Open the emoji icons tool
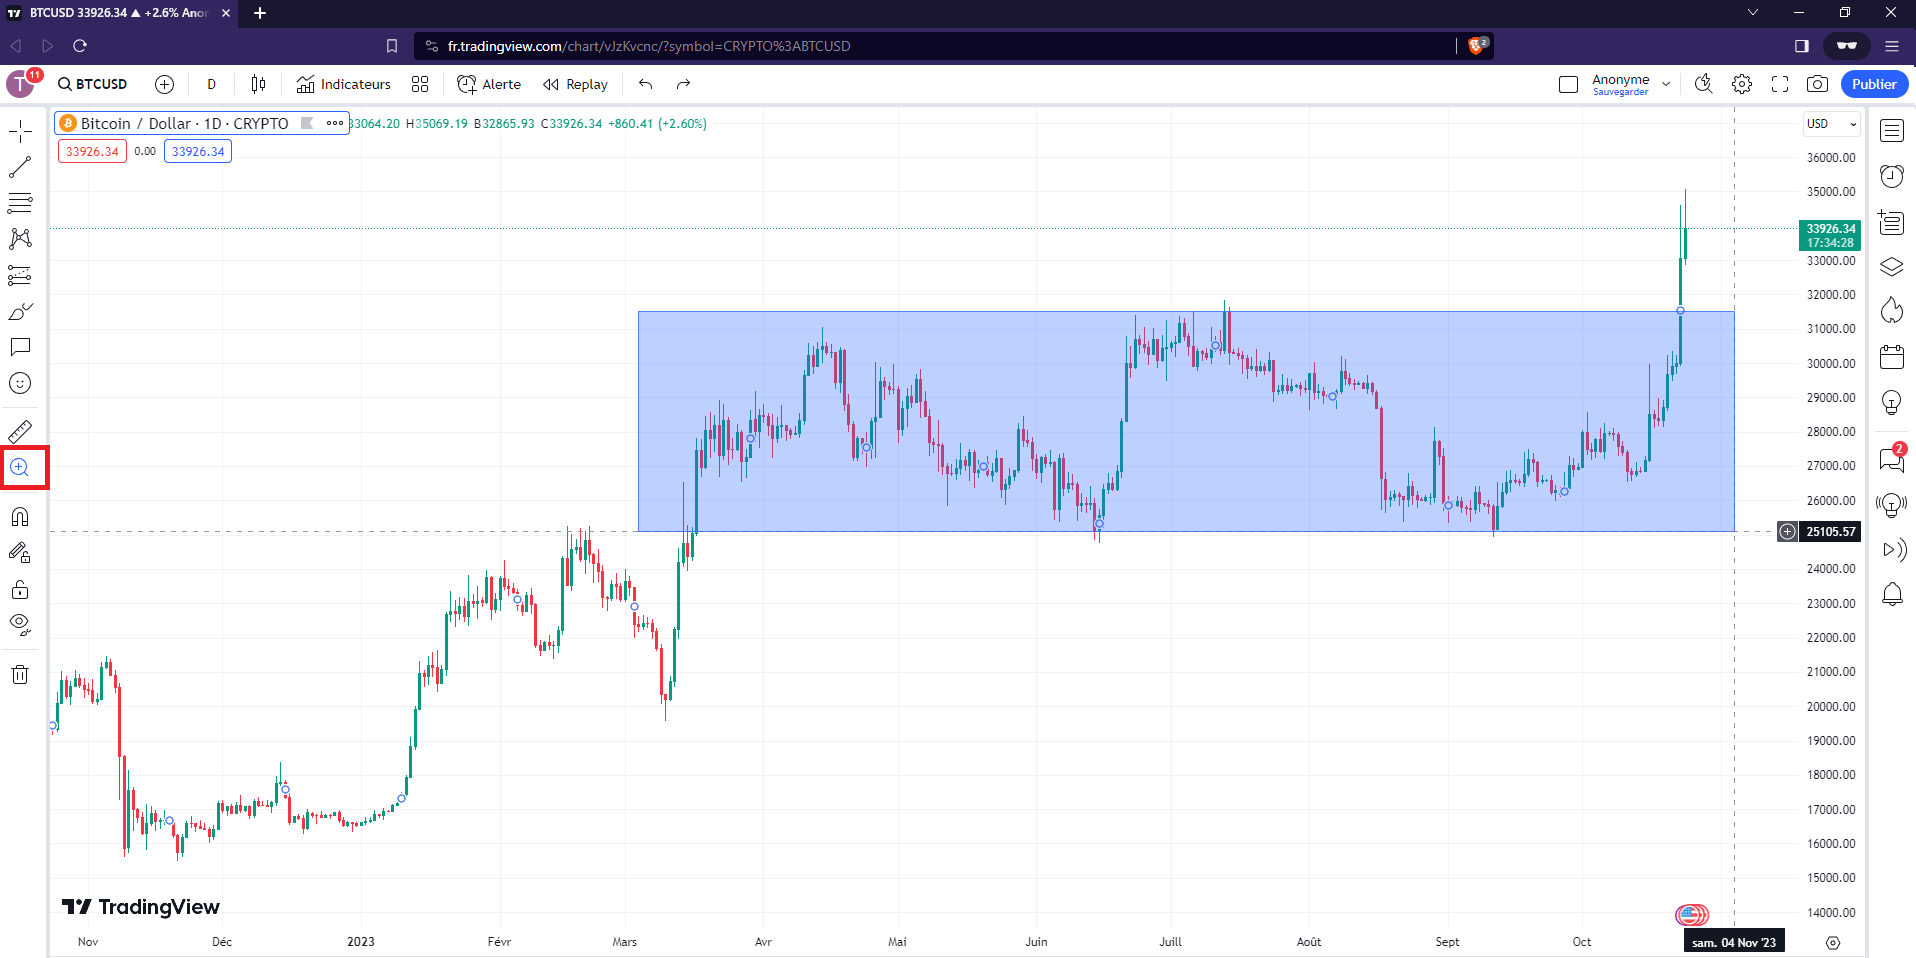 (x=20, y=383)
